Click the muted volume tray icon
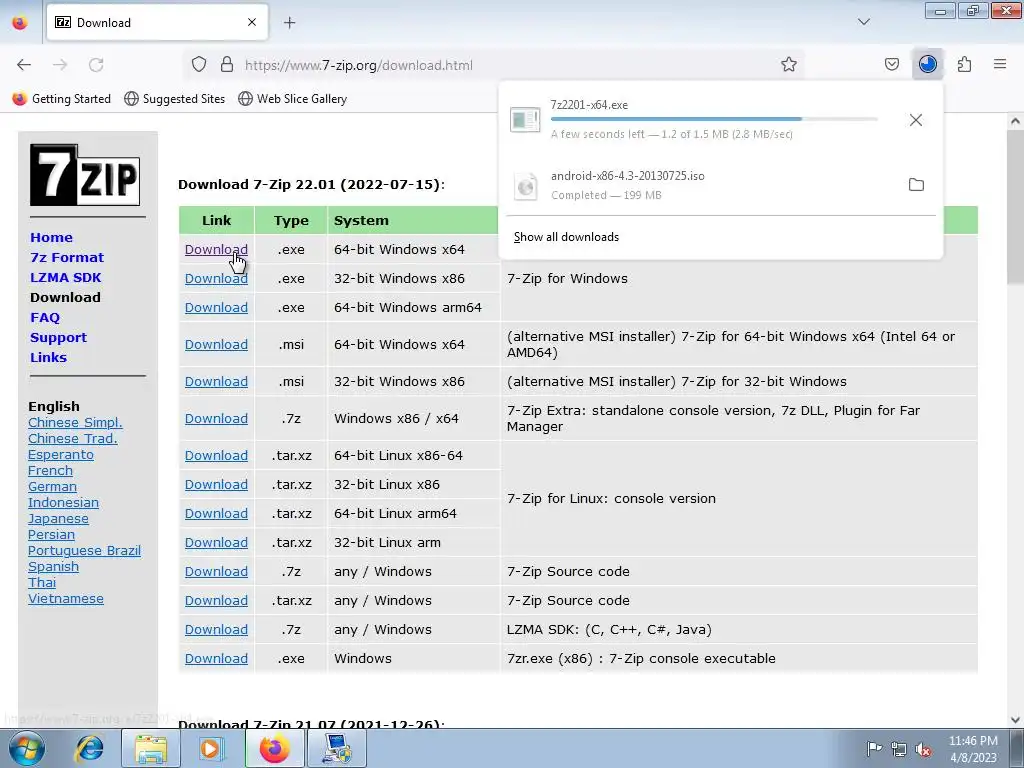The width and height of the screenshot is (1024, 768). (x=923, y=749)
